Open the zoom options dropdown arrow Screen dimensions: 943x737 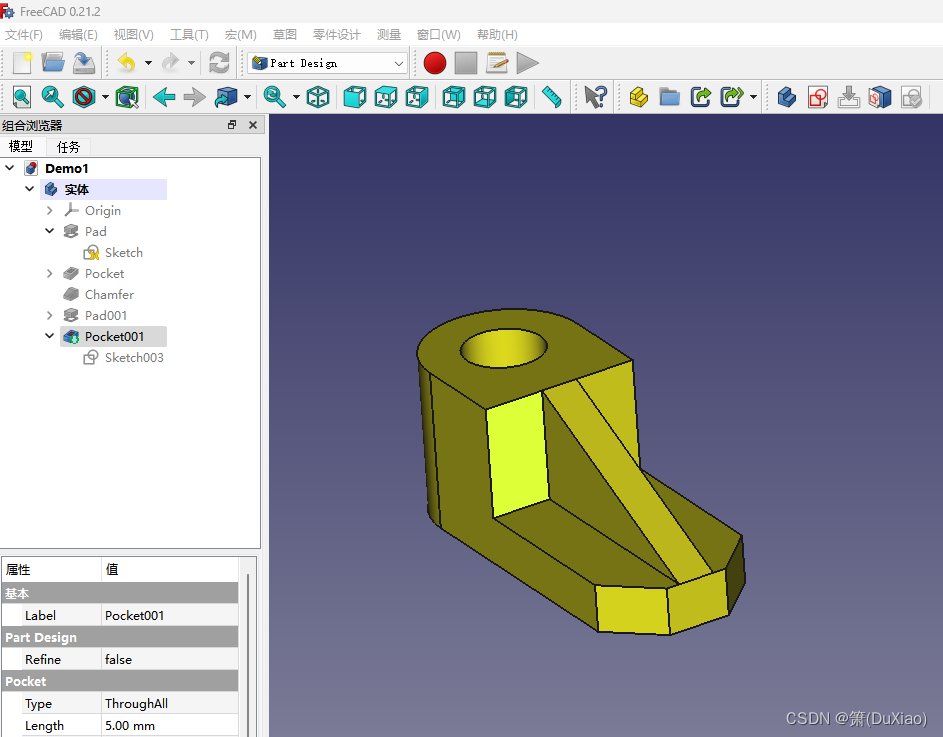[296, 97]
